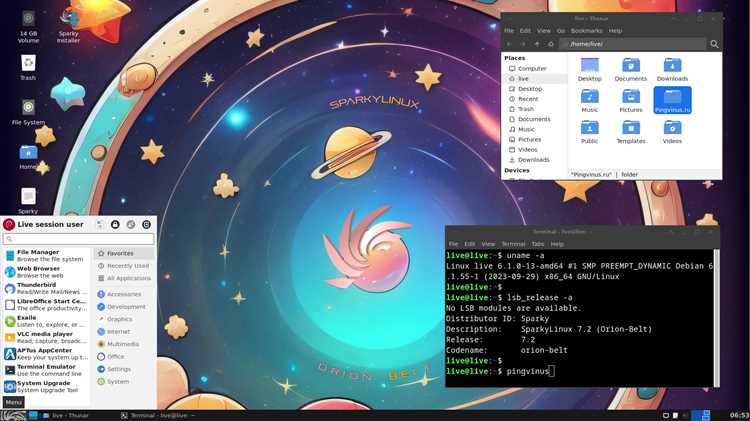Launch Exaile music player entry
This screenshot has width=750, height=421.
click(x=46, y=321)
